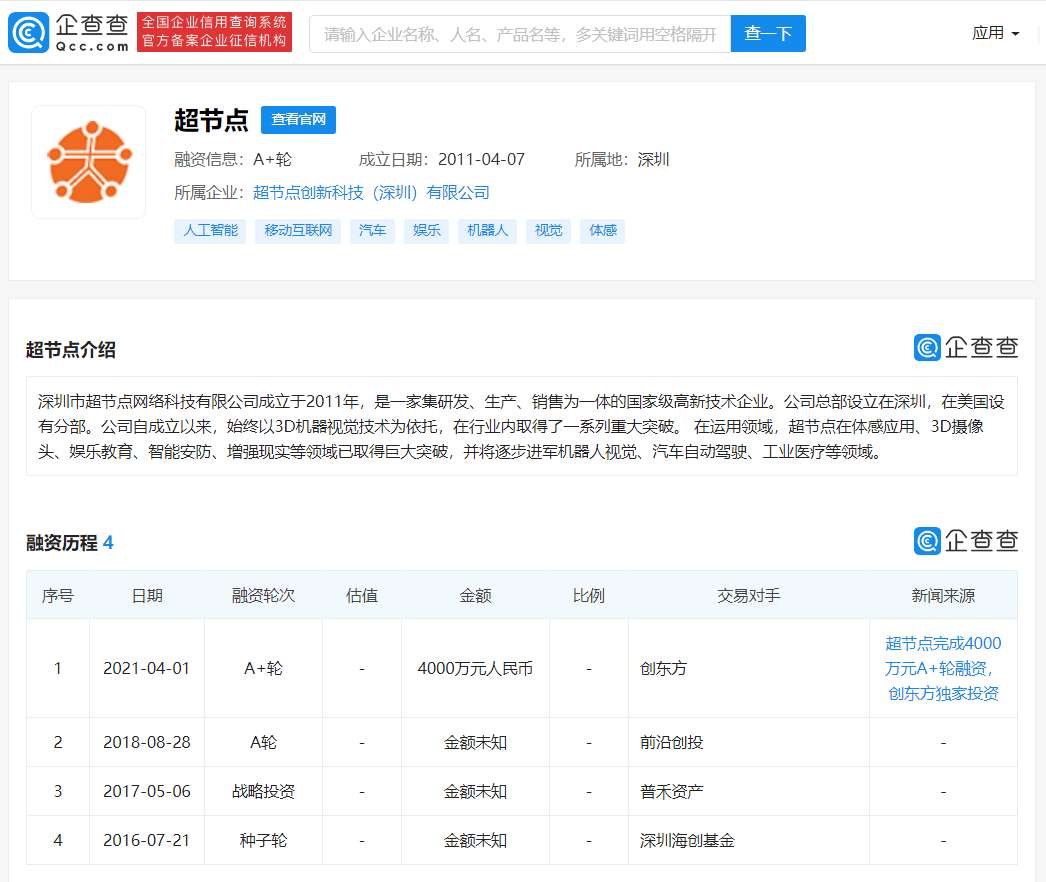Click the 战略投资 round cell
The width and height of the screenshot is (1046, 882).
[x=263, y=791]
